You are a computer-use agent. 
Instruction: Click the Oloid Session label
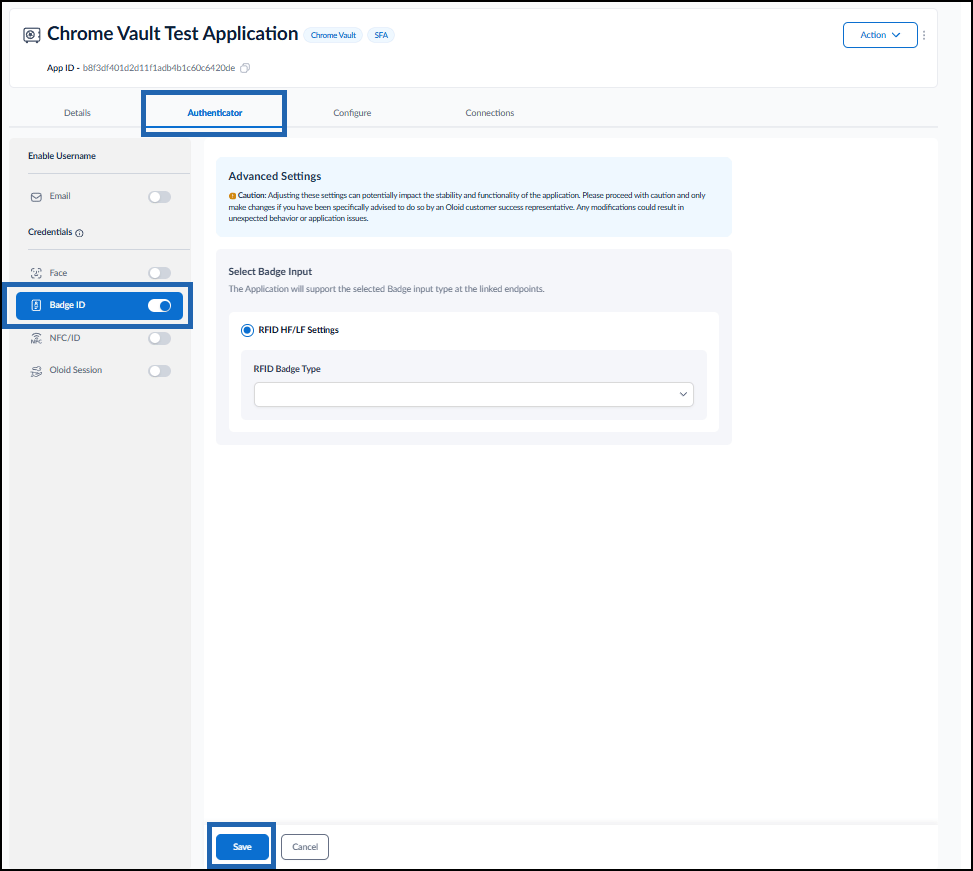(x=76, y=370)
